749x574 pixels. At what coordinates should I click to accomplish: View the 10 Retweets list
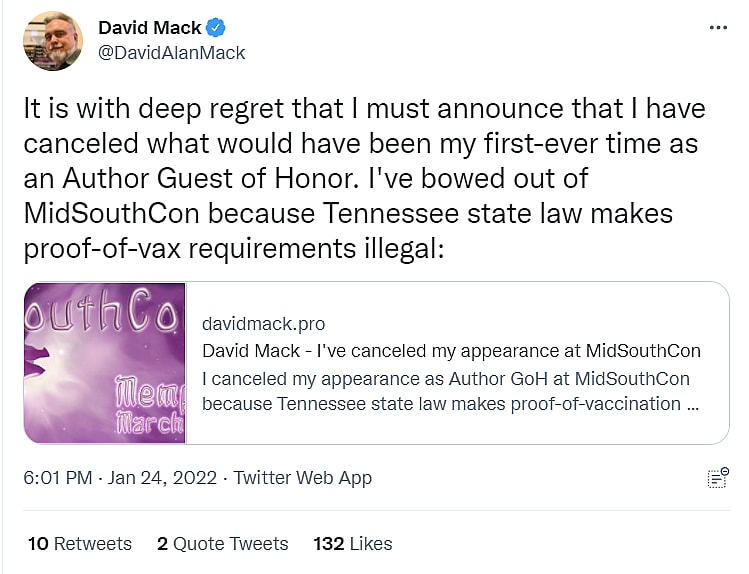(x=80, y=544)
